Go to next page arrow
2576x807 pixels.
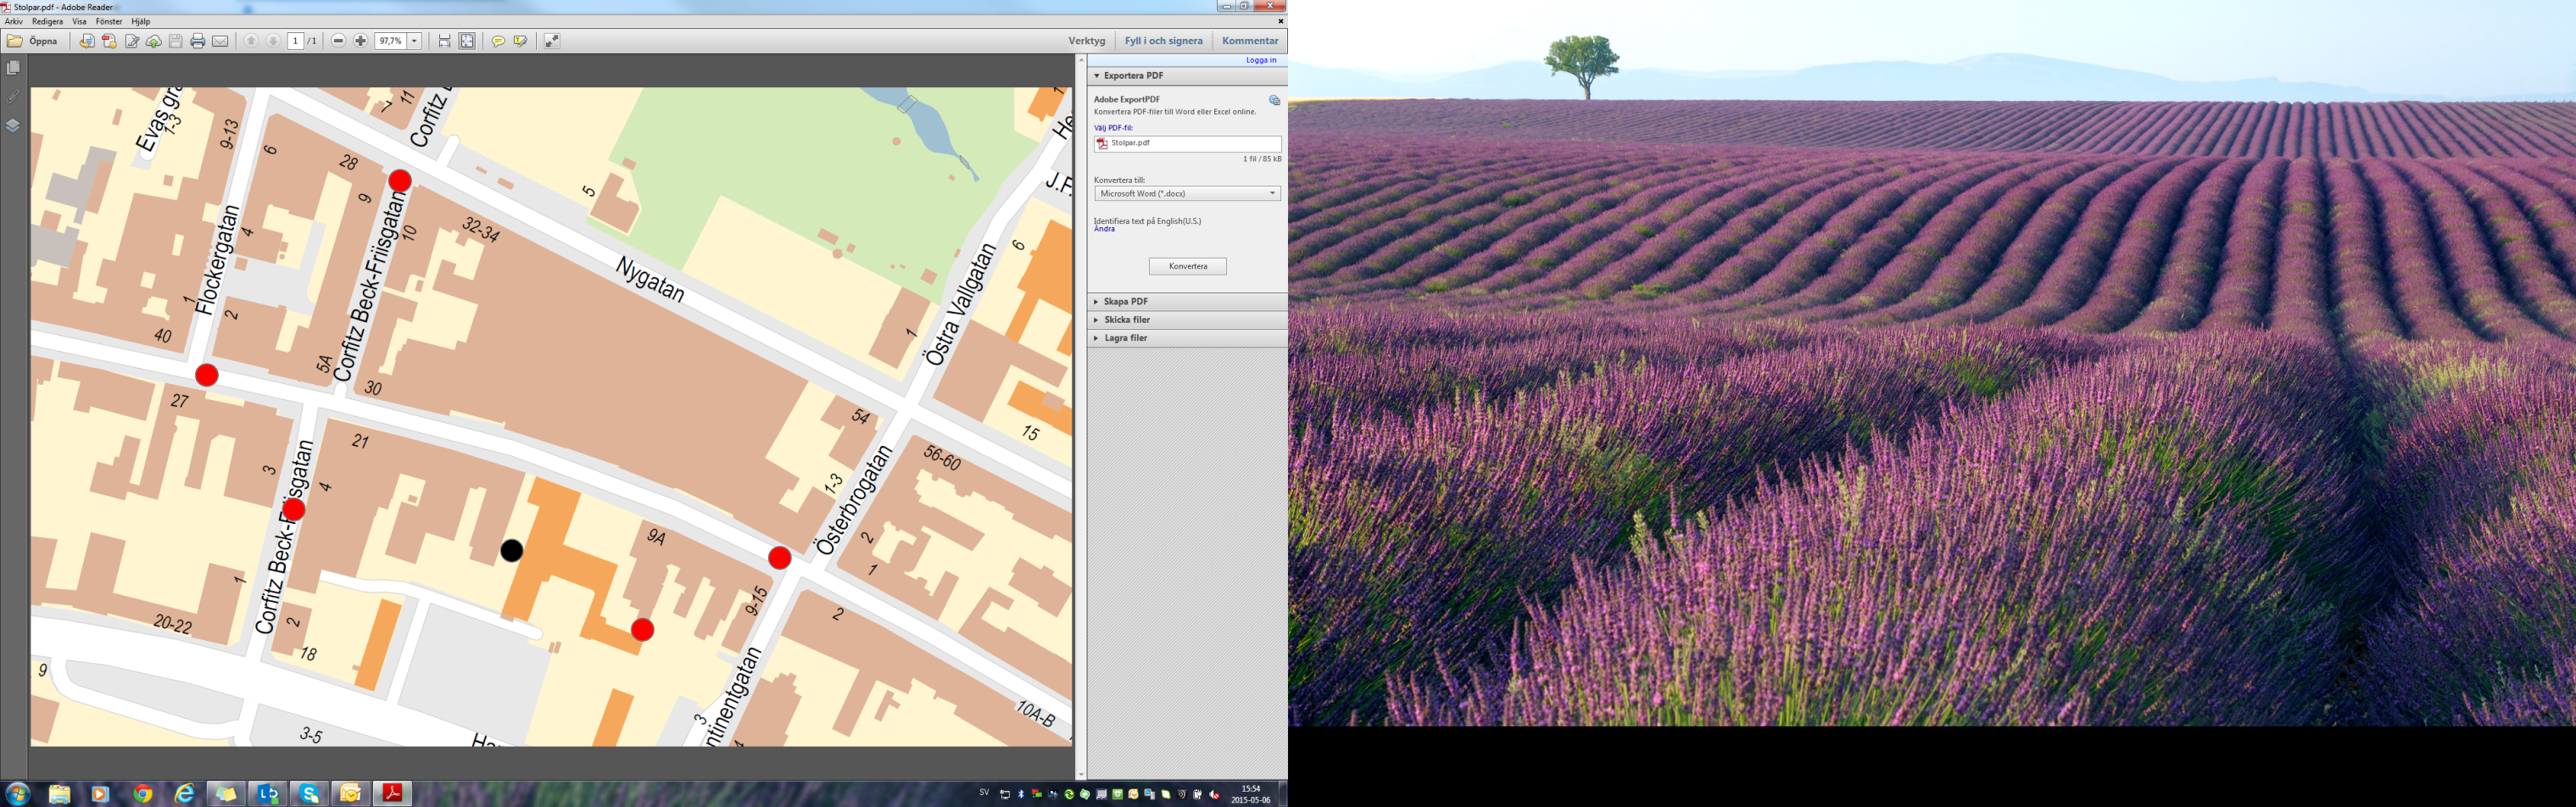click(x=273, y=41)
